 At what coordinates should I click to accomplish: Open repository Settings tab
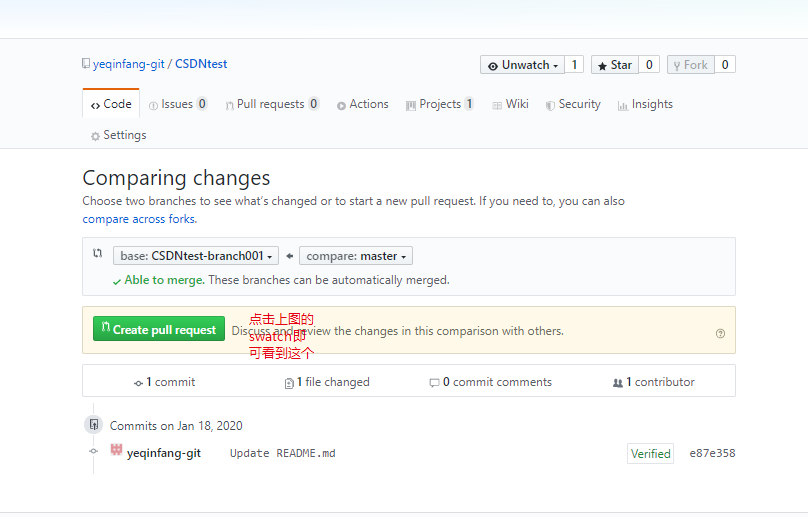tap(119, 135)
